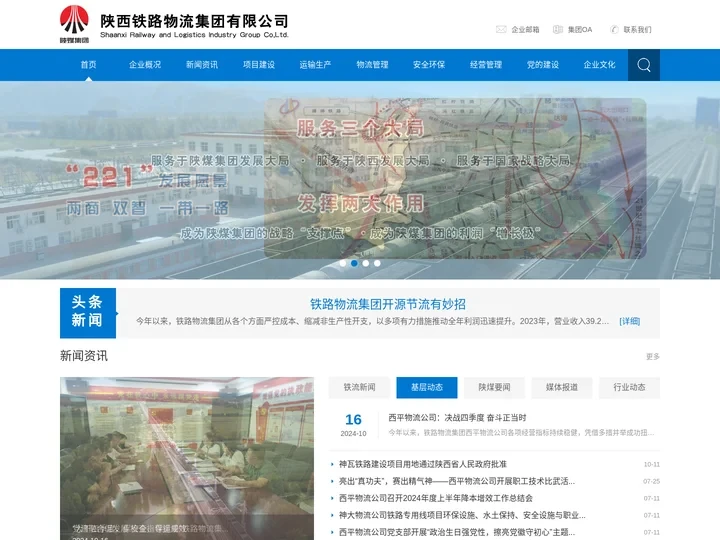The width and height of the screenshot is (720, 540).
Task: Open 运输生产 navigation item
Action: [x=315, y=65]
